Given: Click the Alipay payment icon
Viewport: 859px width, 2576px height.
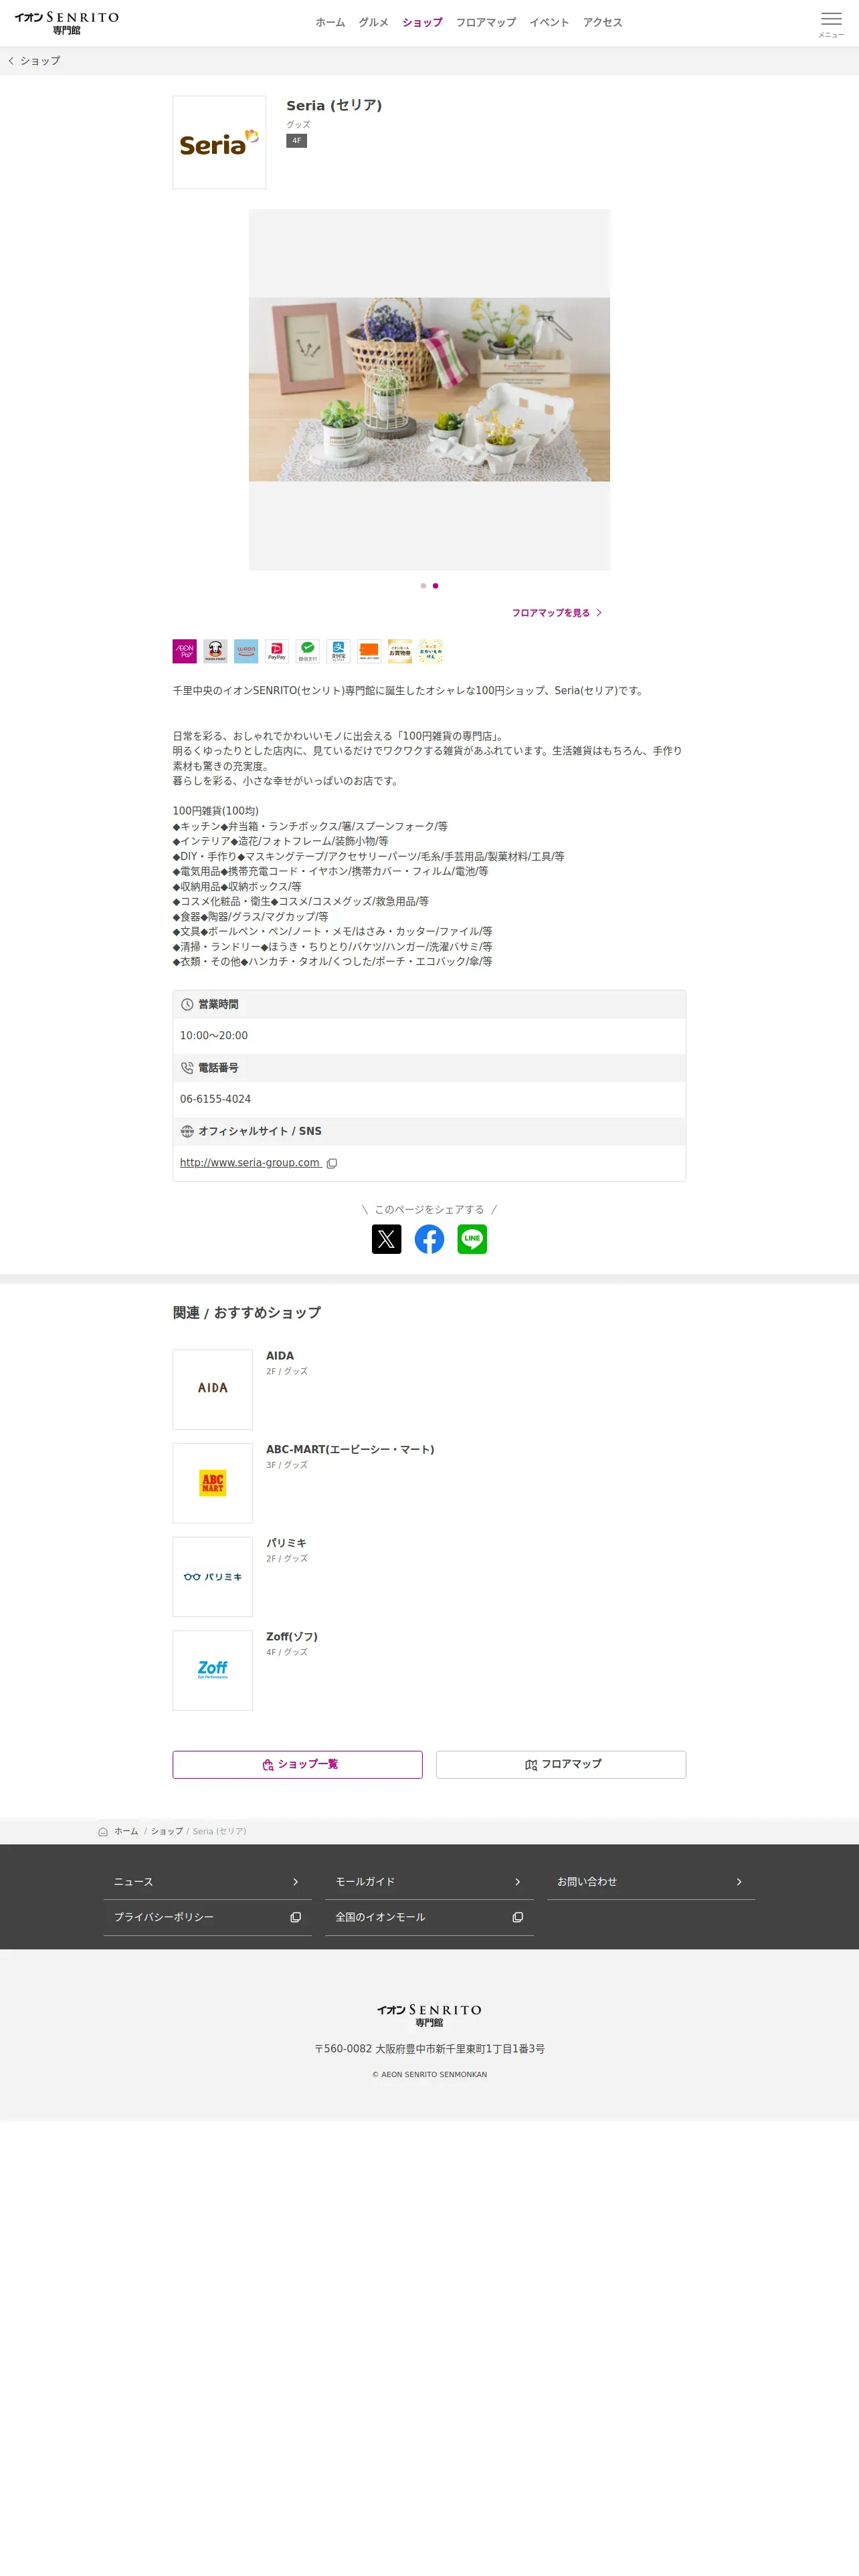Looking at the screenshot, I should pyautogui.click(x=338, y=651).
